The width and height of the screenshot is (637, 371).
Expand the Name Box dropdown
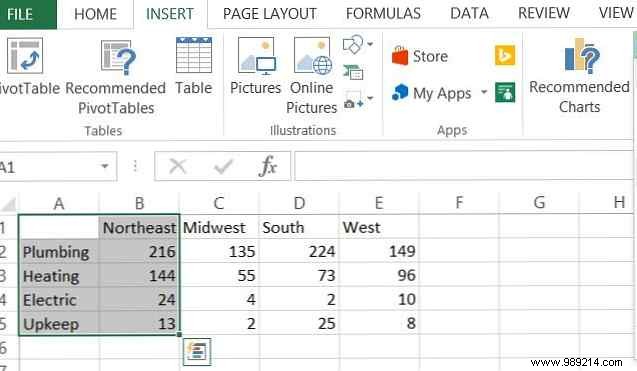105,166
